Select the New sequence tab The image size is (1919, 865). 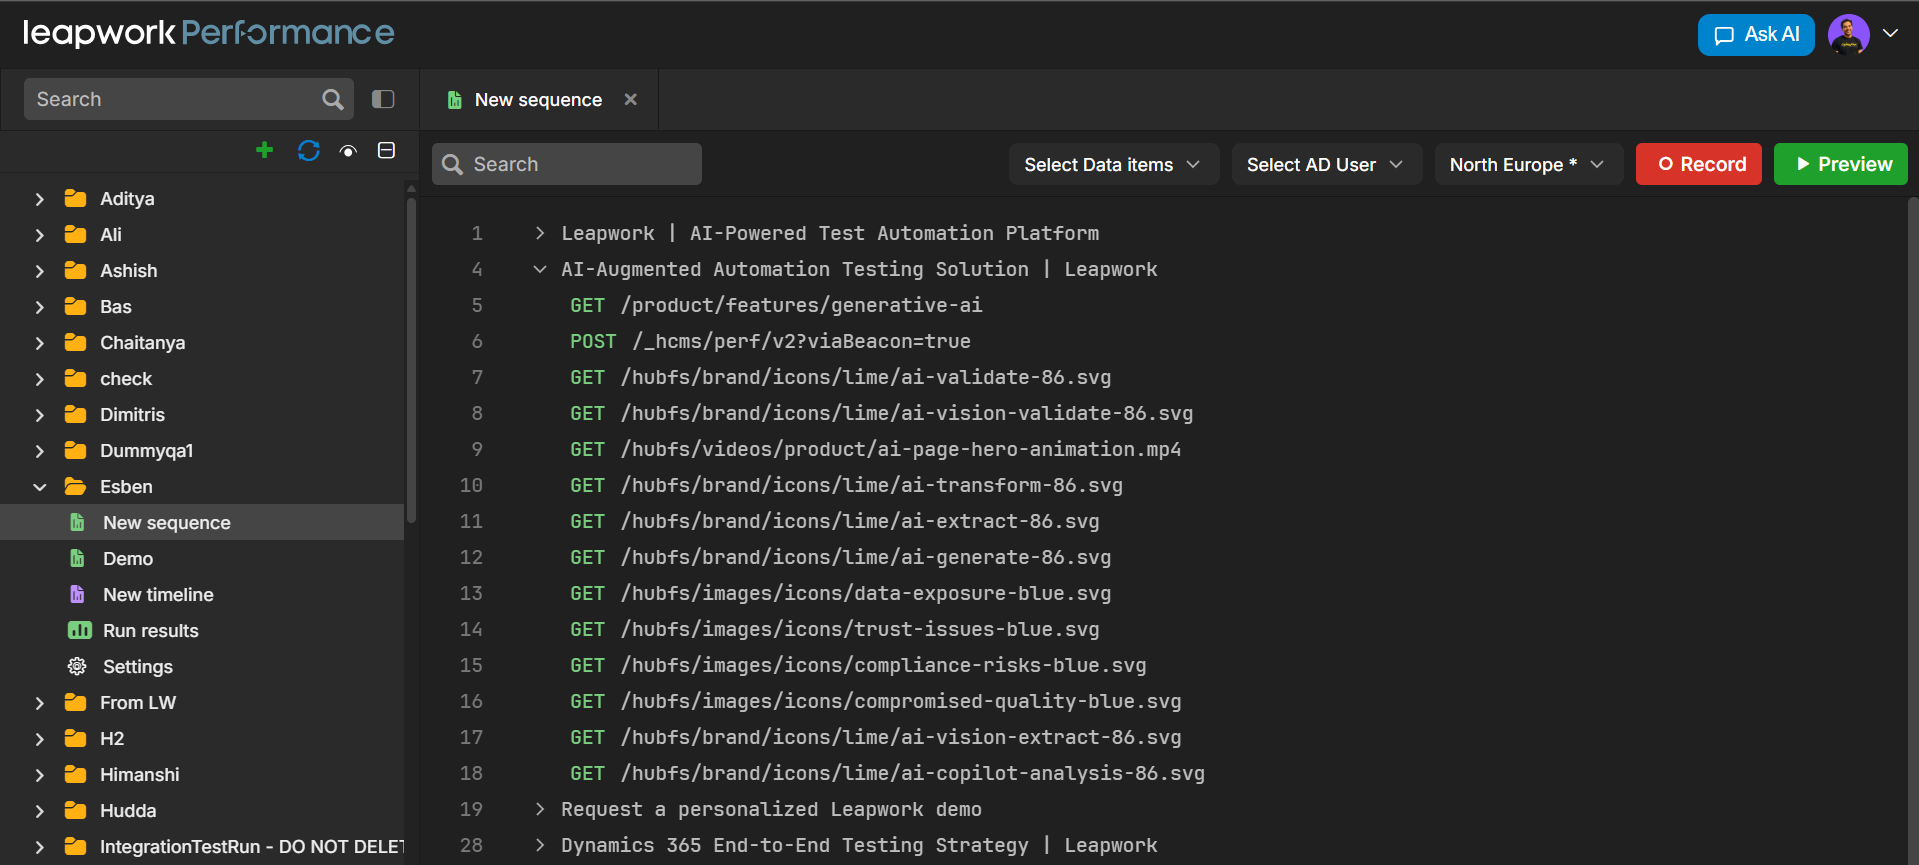coord(537,100)
